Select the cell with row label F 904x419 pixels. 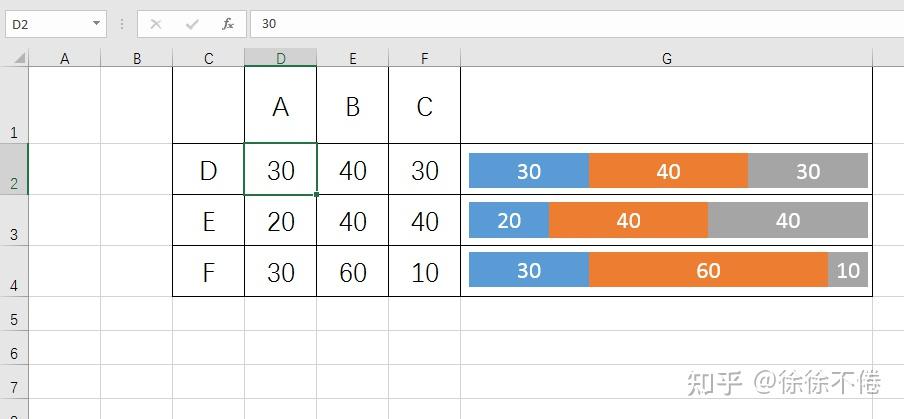click(x=208, y=272)
